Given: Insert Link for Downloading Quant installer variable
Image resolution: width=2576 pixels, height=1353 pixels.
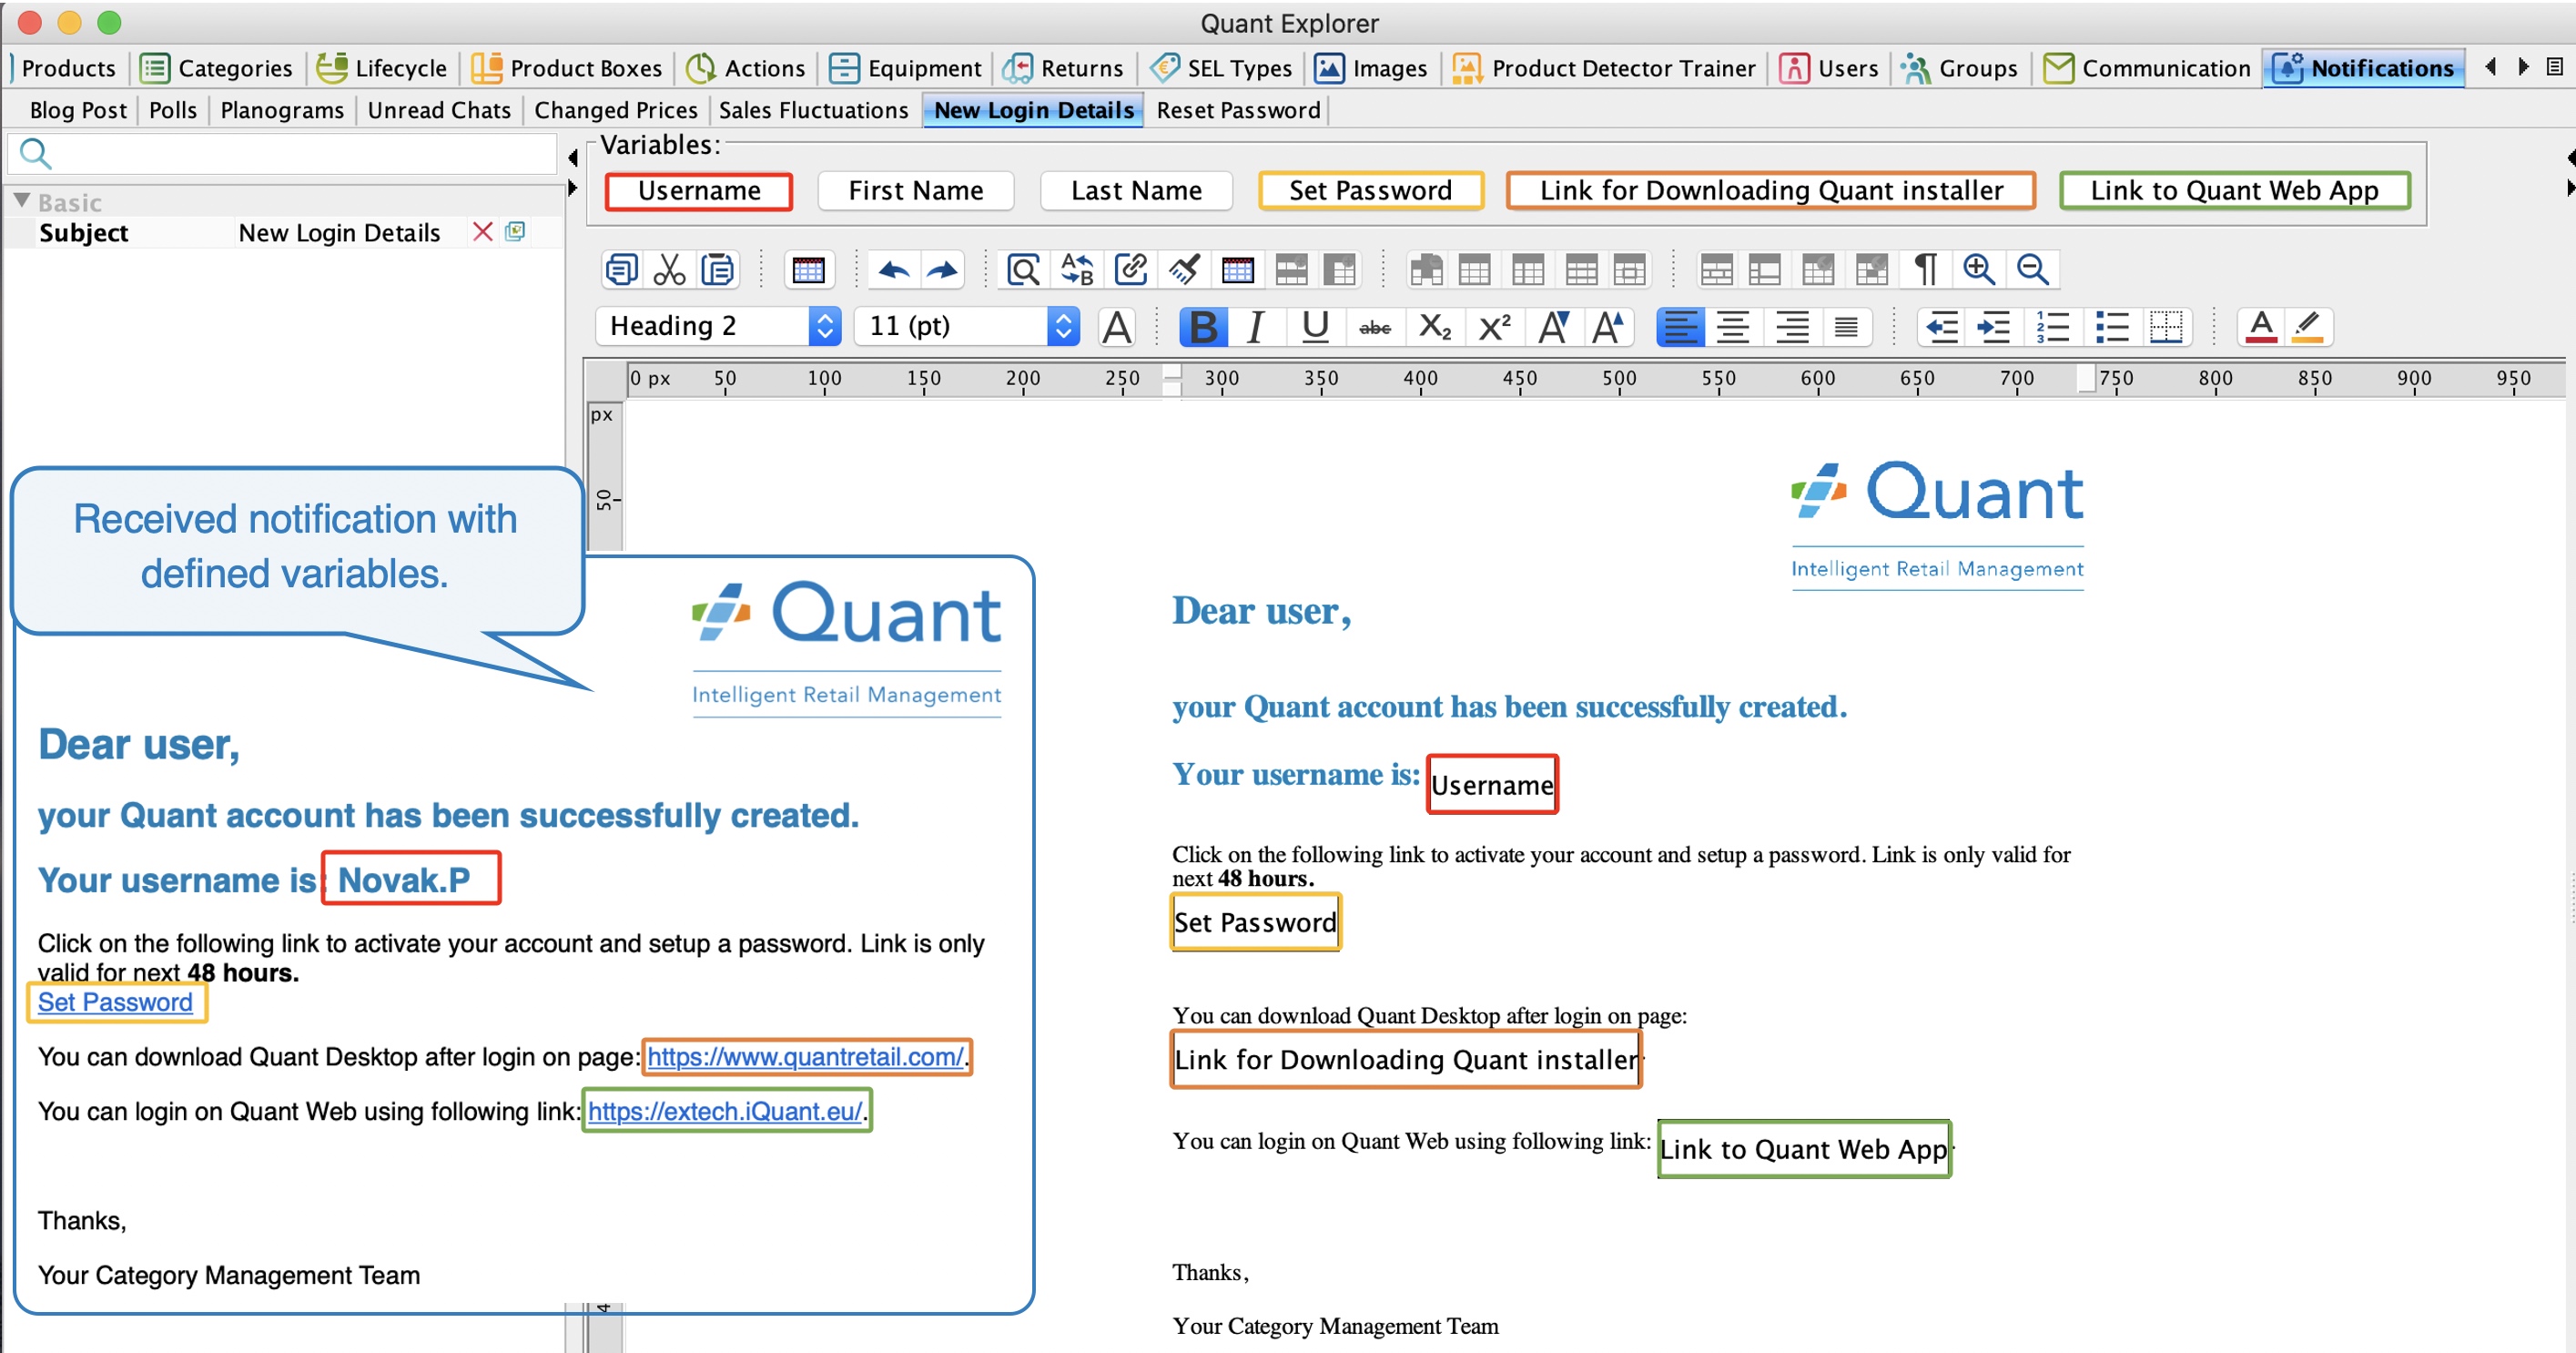Looking at the screenshot, I should point(1770,190).
